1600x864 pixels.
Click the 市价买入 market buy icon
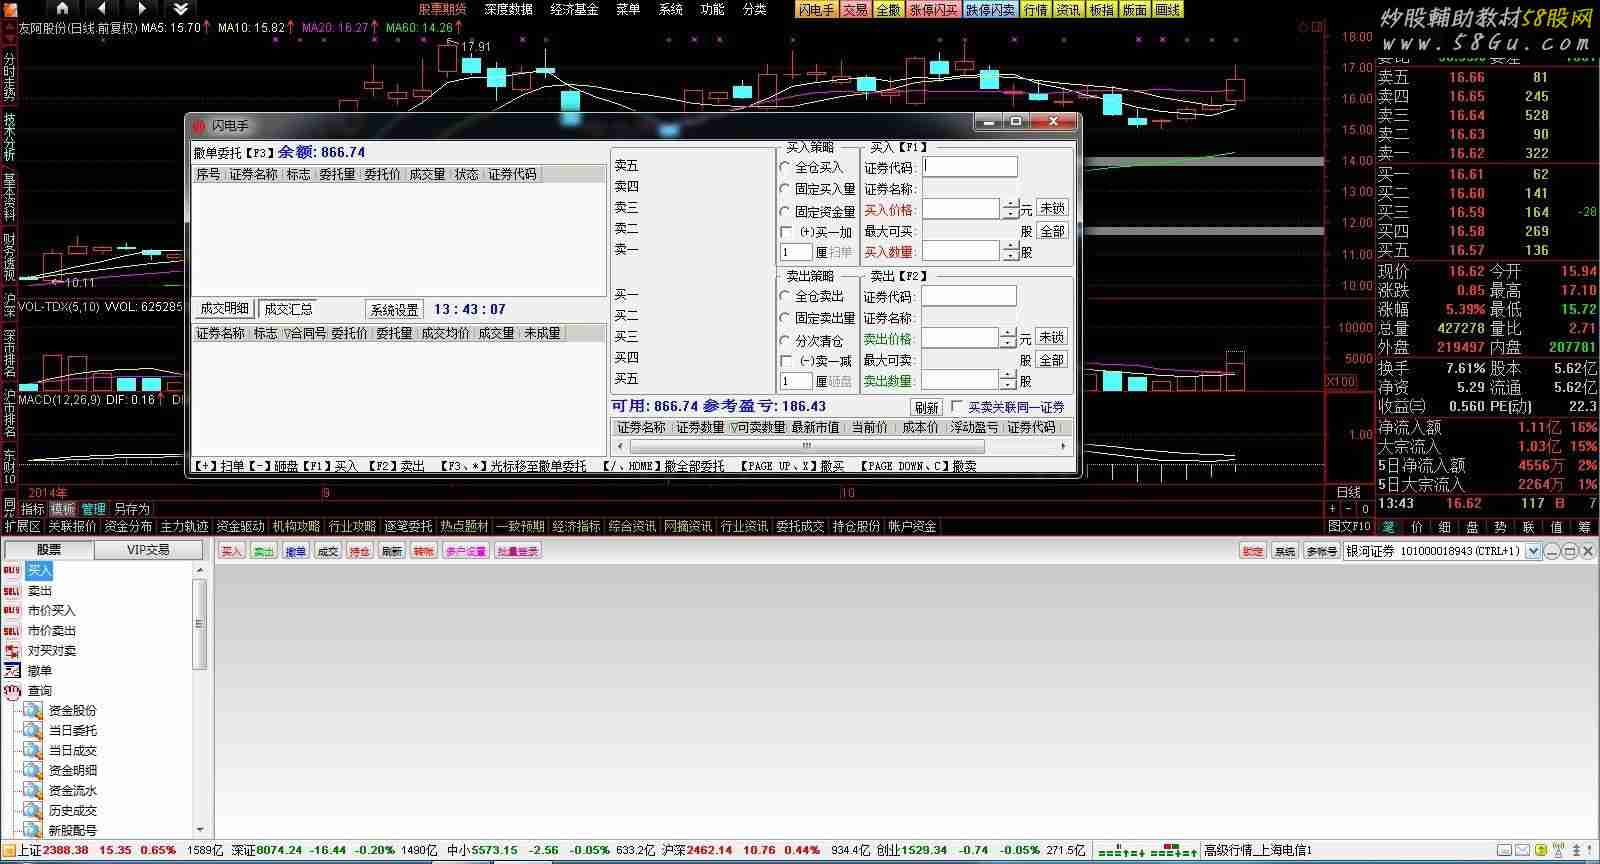12,610
